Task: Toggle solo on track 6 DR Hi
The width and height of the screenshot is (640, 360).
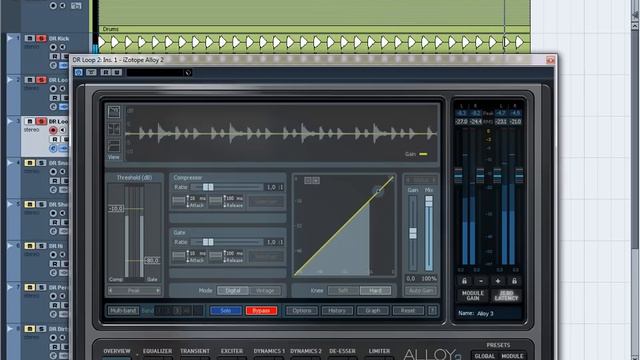Action: pyautogui.click(x=41, y=246)
